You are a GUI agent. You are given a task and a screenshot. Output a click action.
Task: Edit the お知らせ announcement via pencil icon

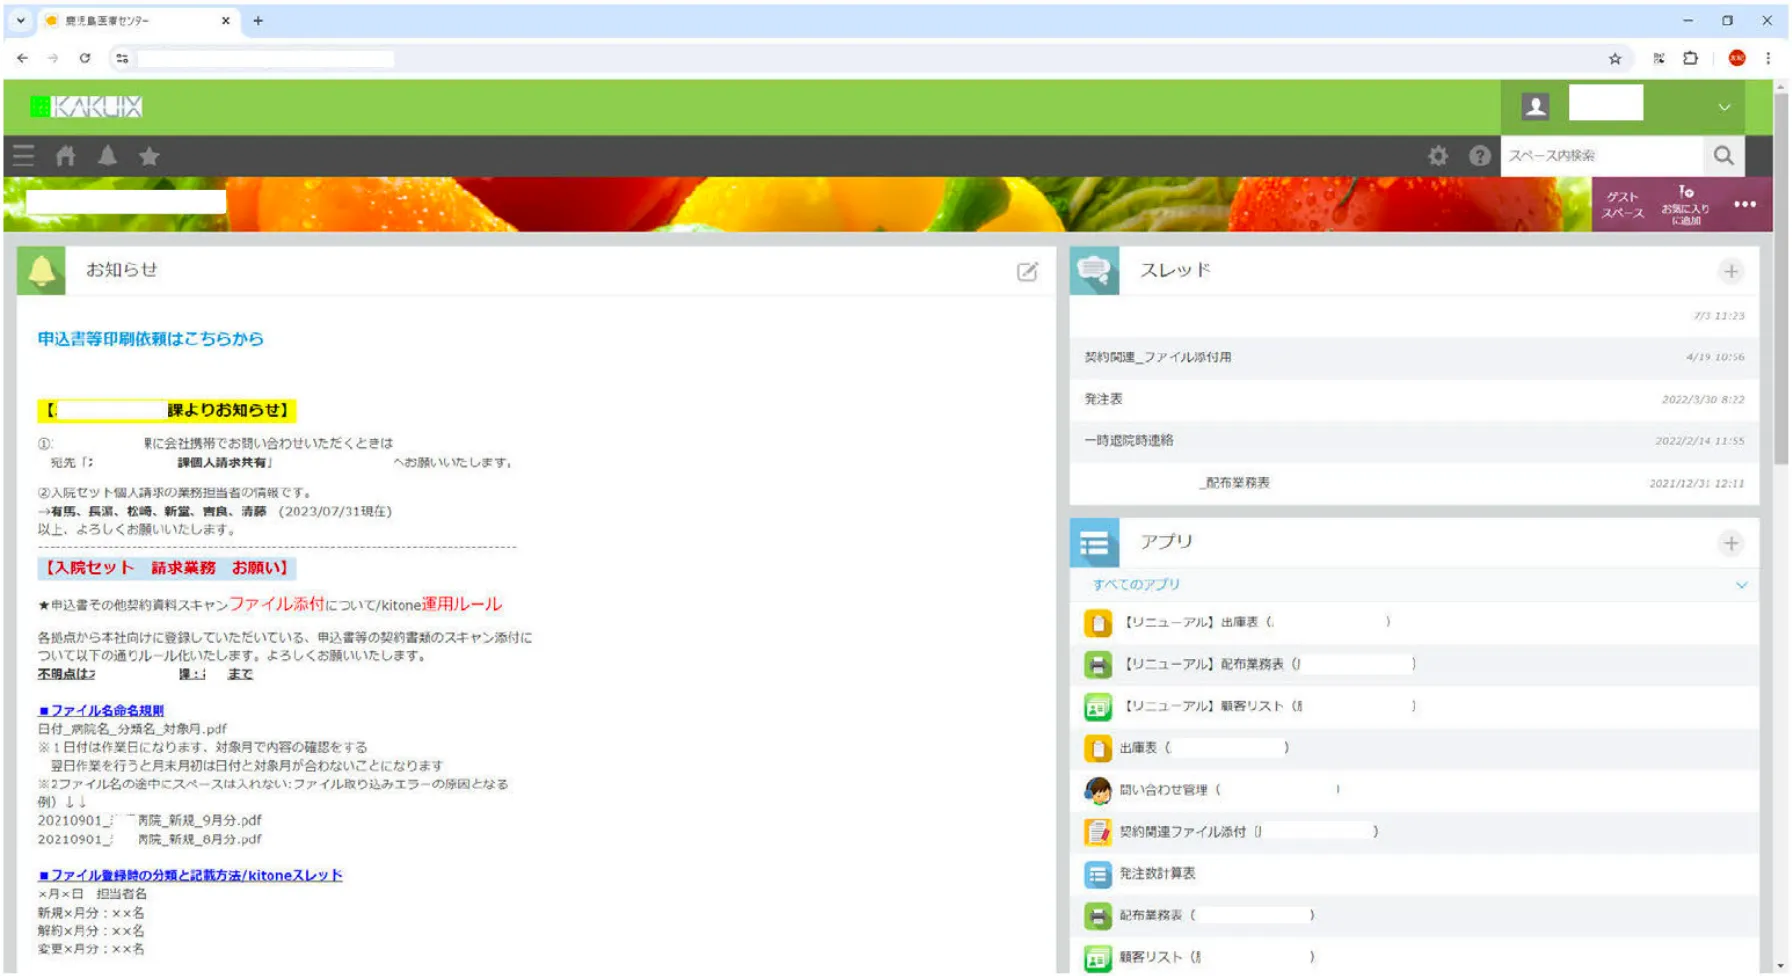[1027, 272]
